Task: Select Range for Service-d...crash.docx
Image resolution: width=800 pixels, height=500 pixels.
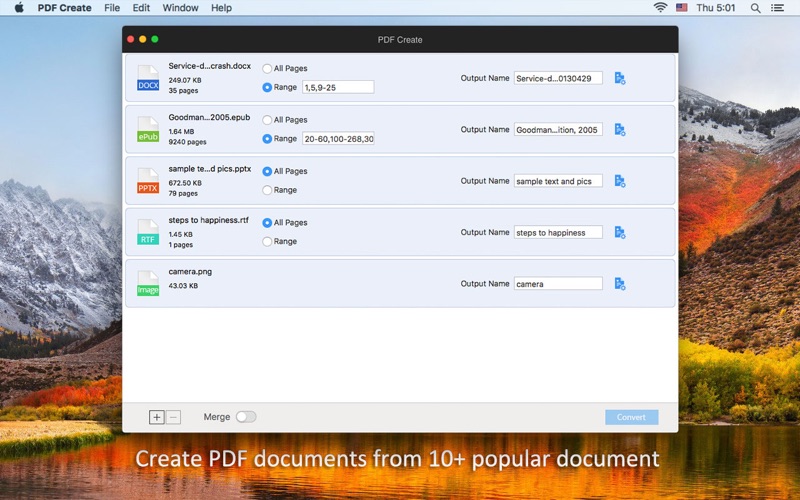Action: pos(267,87)
